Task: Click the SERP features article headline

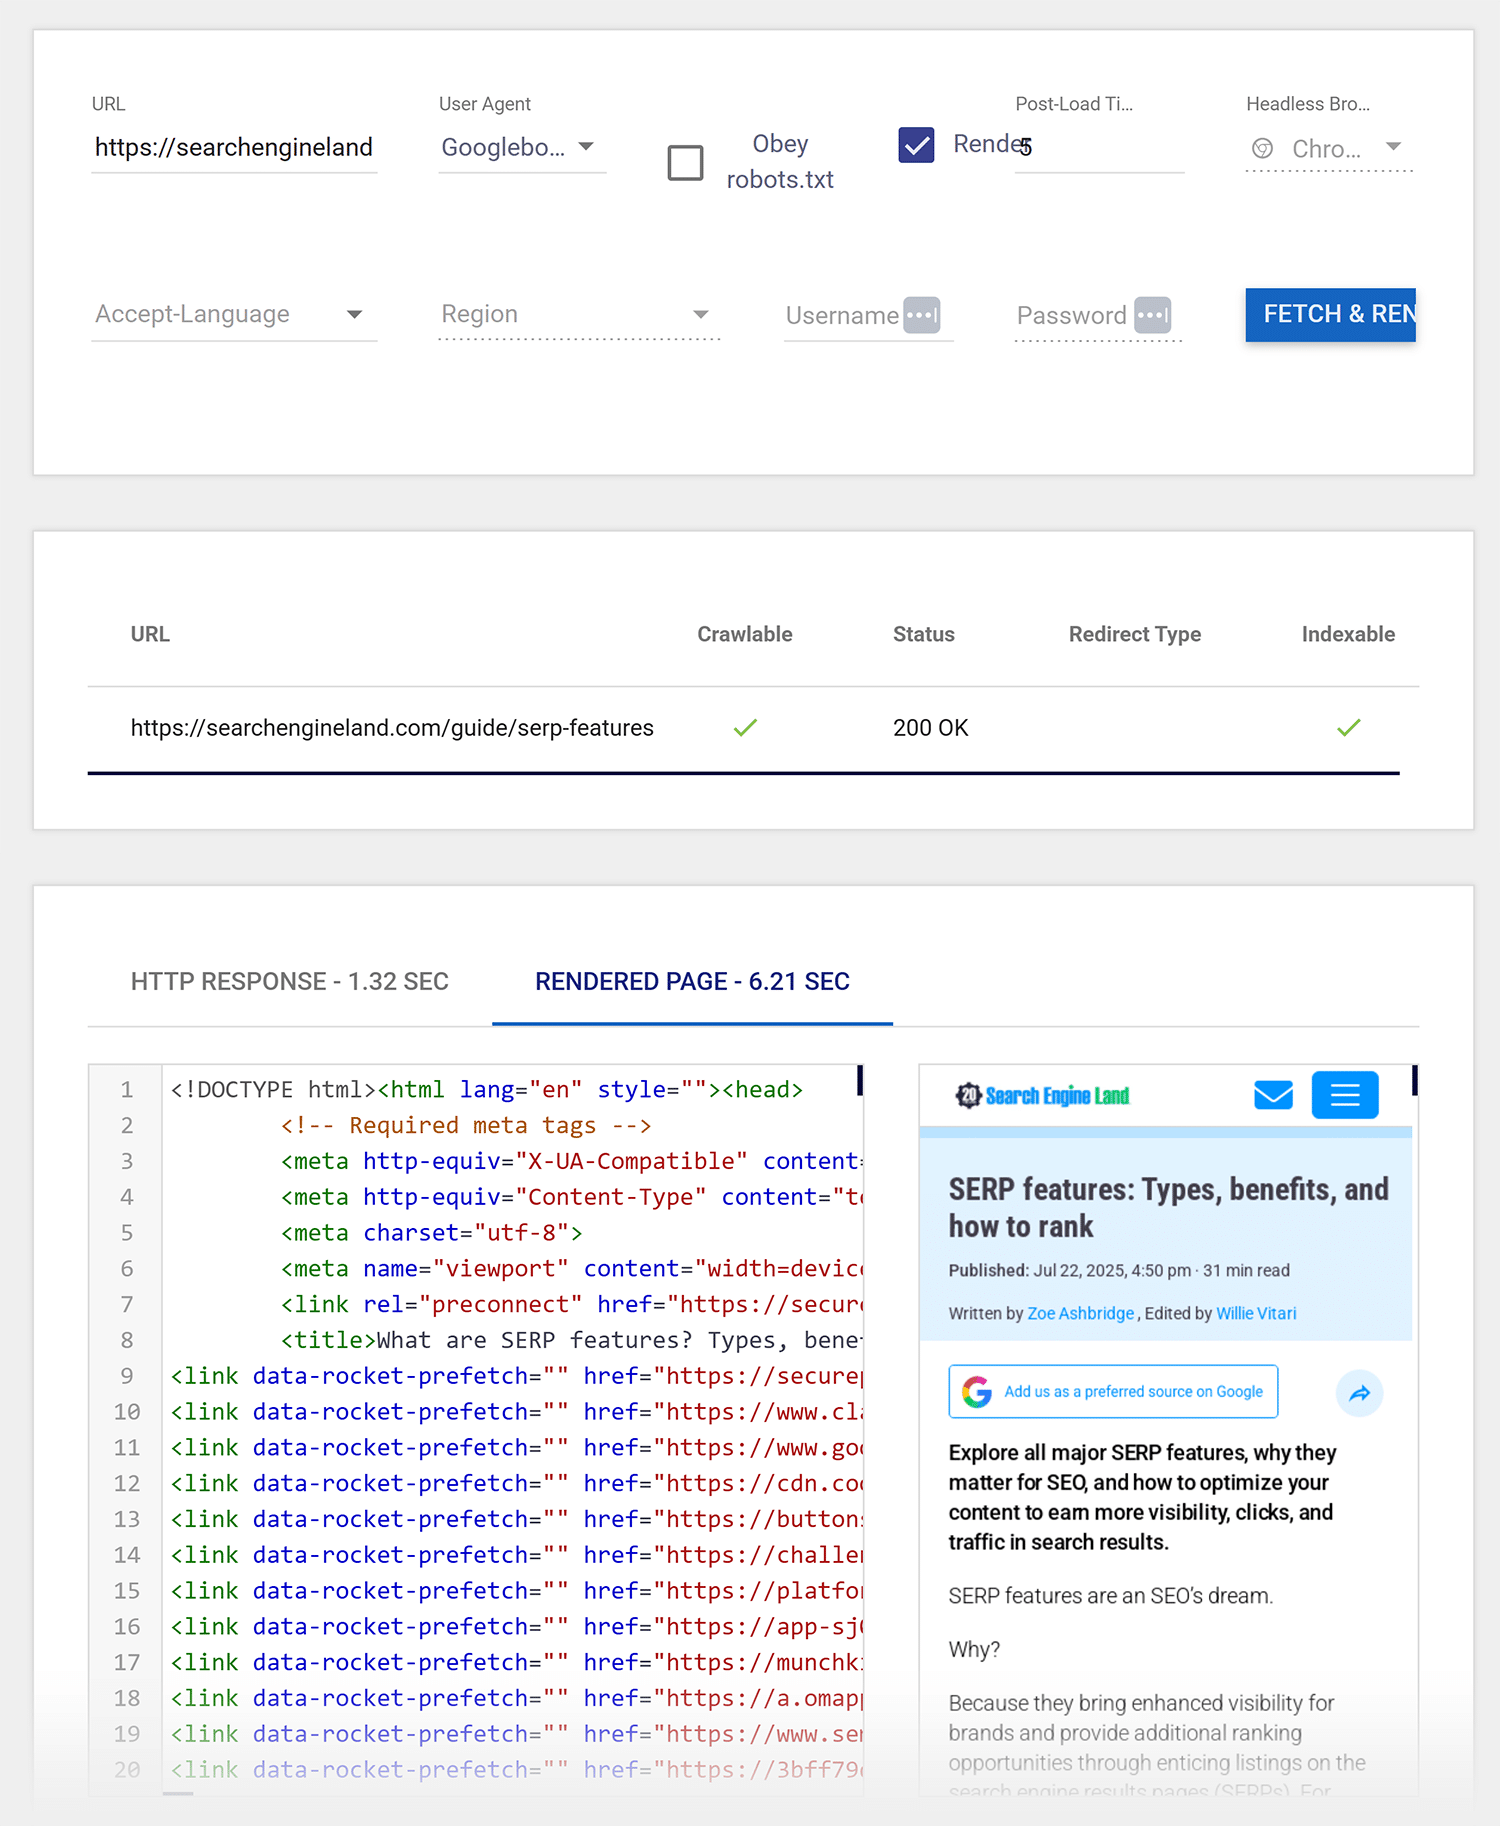Action: 1169,1207
